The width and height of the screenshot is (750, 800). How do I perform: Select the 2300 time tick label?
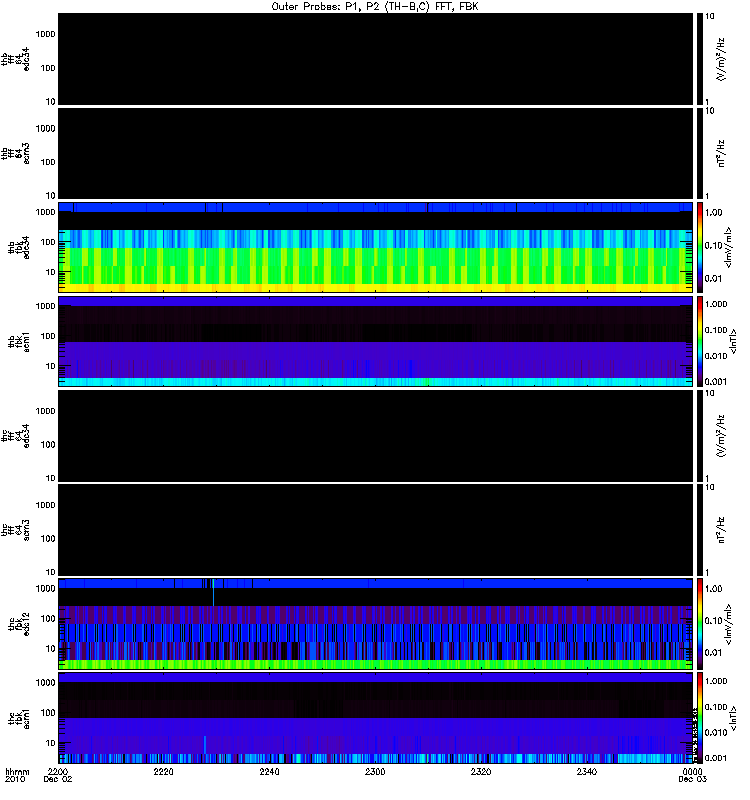(375, 771)
